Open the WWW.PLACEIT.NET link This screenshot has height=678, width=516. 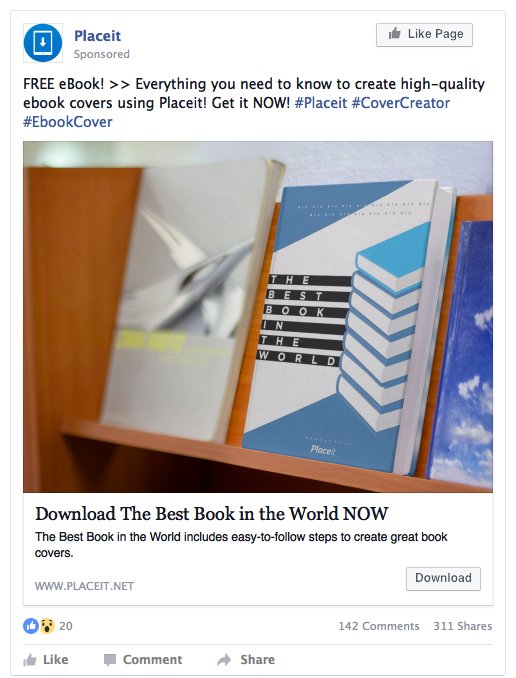point(84,586)
